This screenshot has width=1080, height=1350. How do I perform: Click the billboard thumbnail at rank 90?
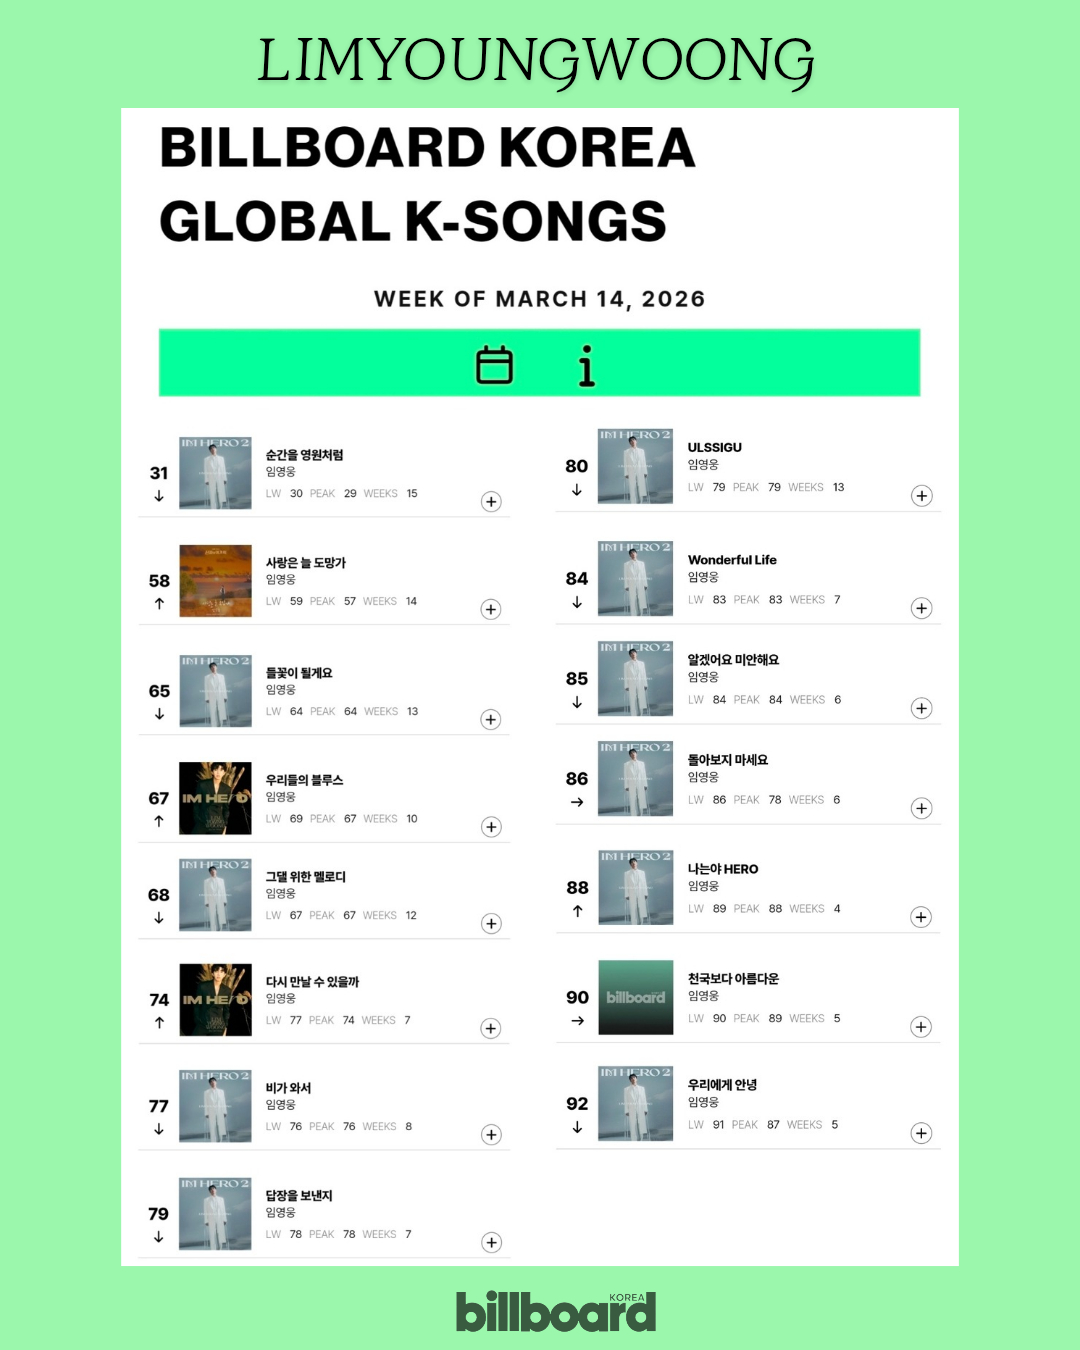pos(635,997)
